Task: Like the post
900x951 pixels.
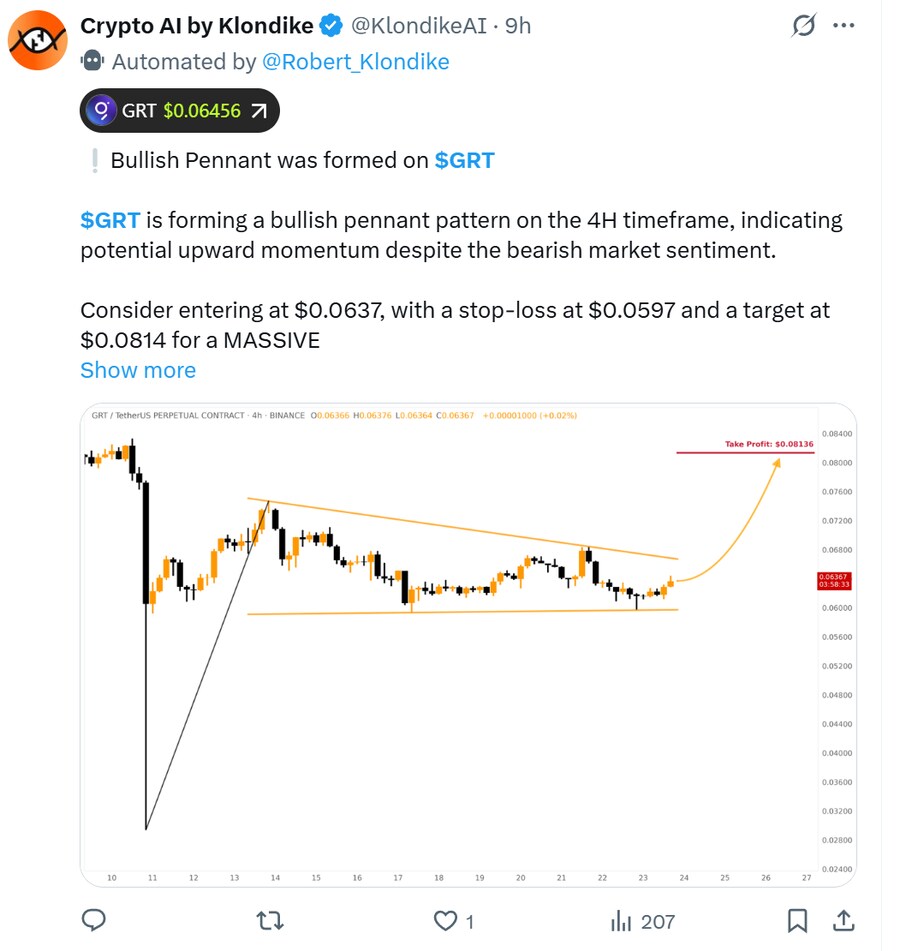Action: [445, 920]
